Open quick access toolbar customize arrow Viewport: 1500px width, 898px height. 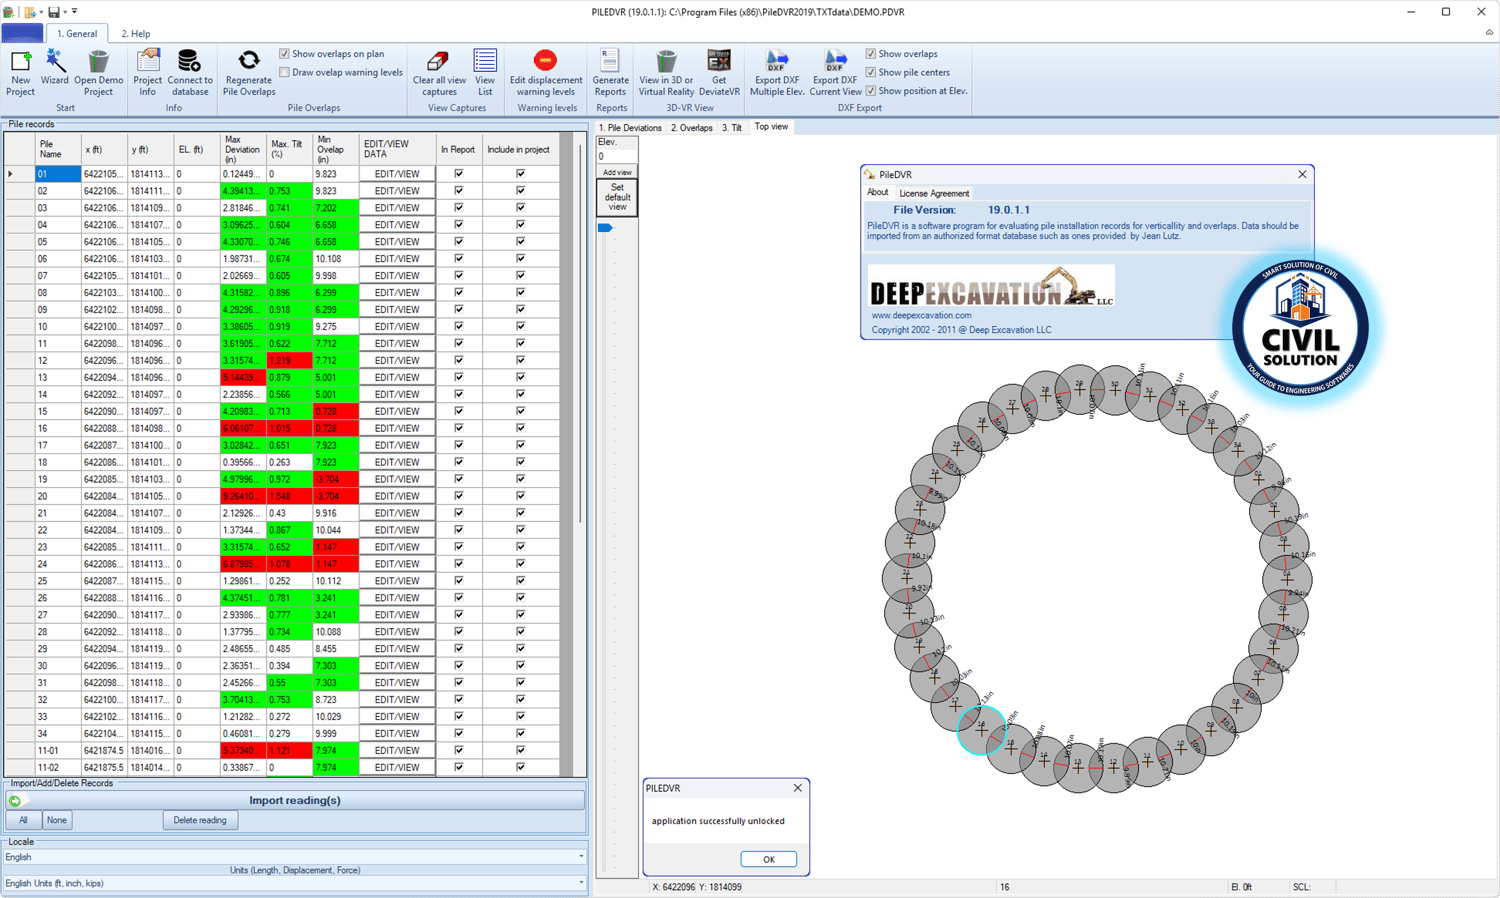tap(74, 12)
